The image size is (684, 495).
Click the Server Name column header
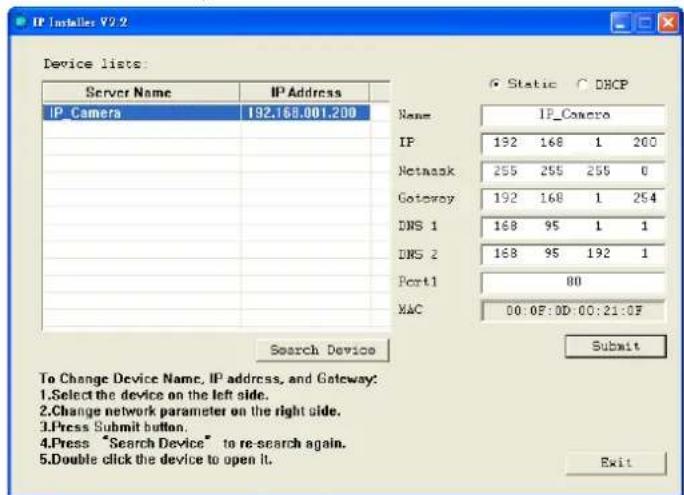(x=141, y=92)
